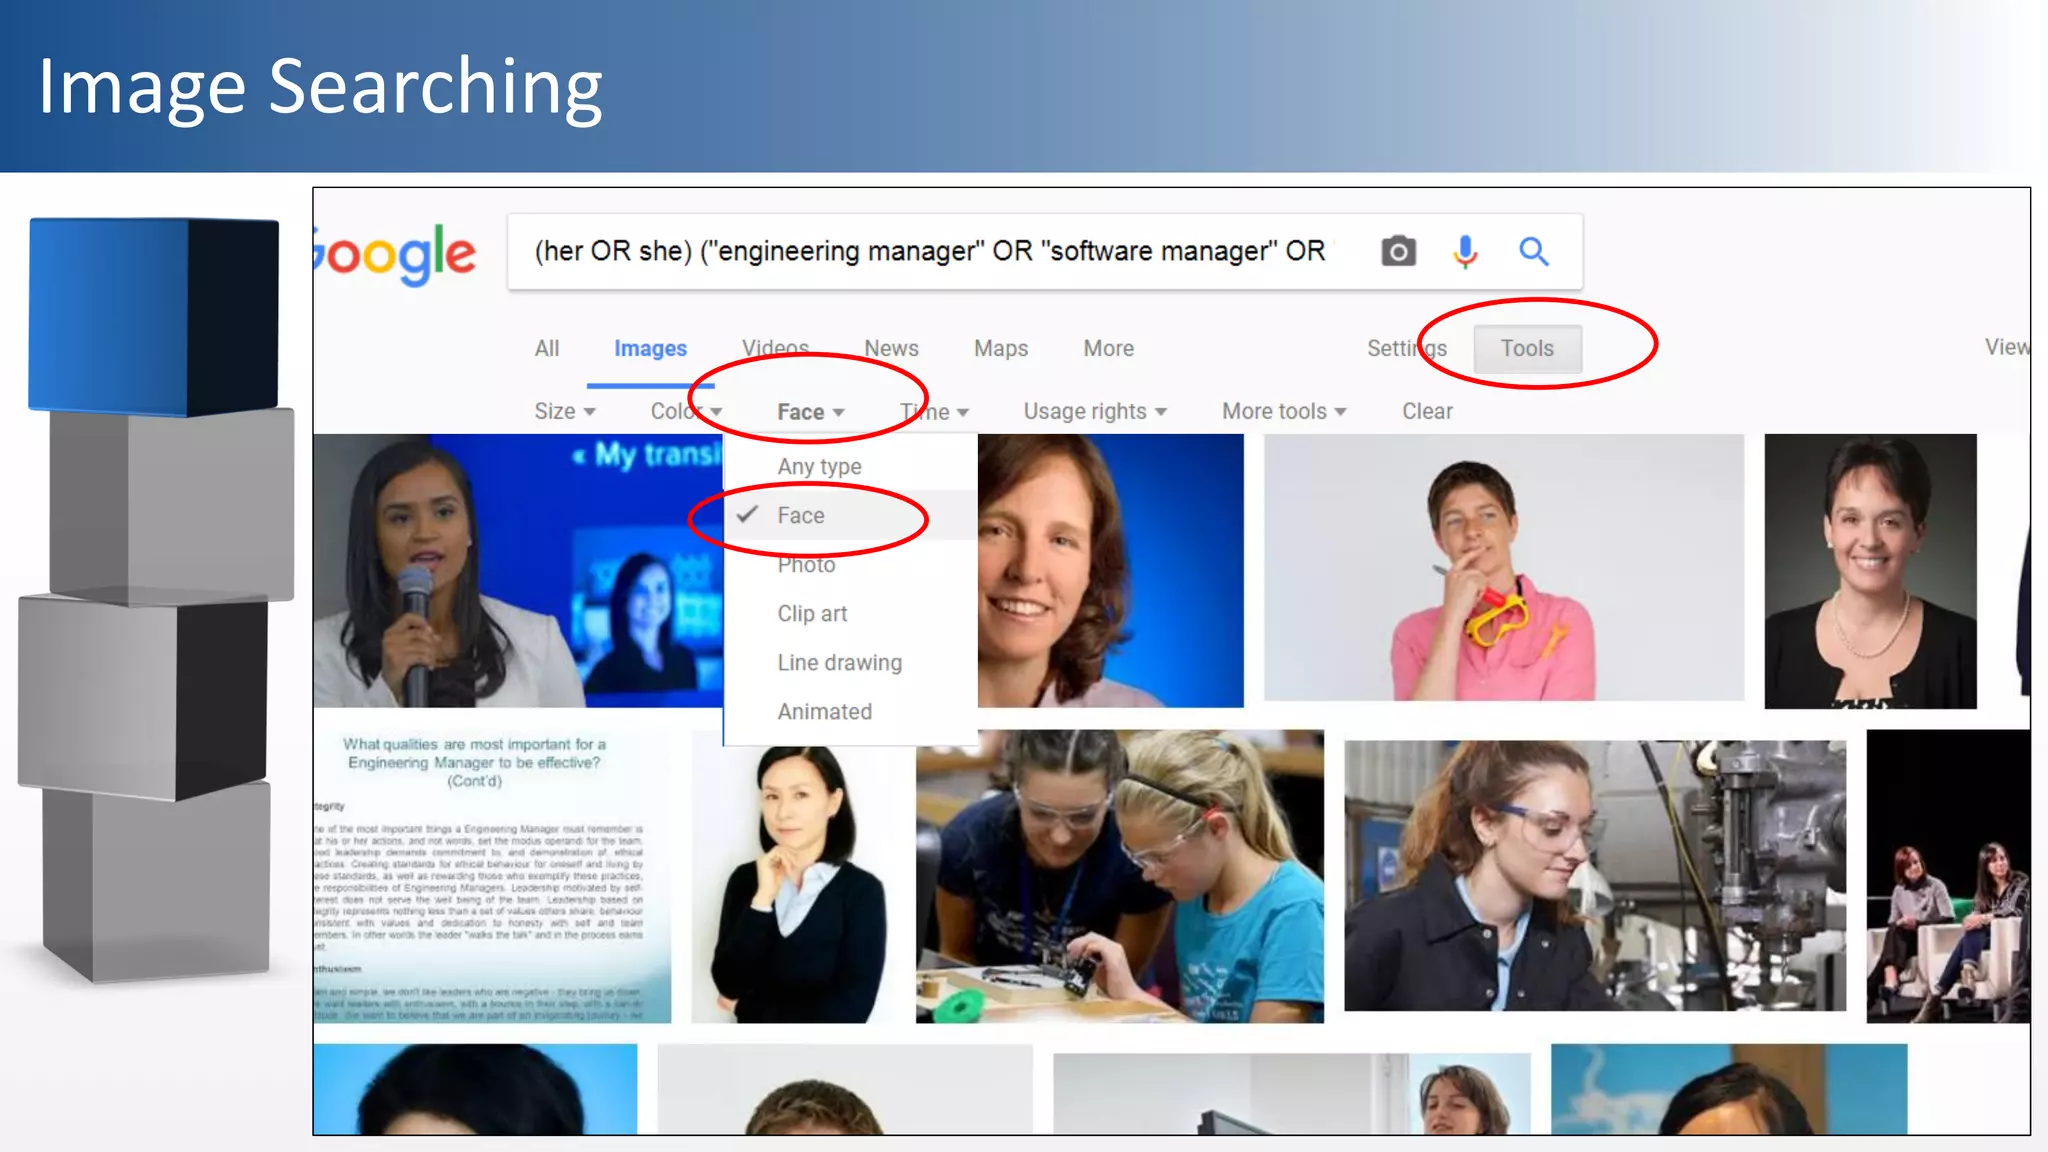Screen dimensions: 2048x1152
Task: Select the checked Face option
Action: click(x=851, y=515)
